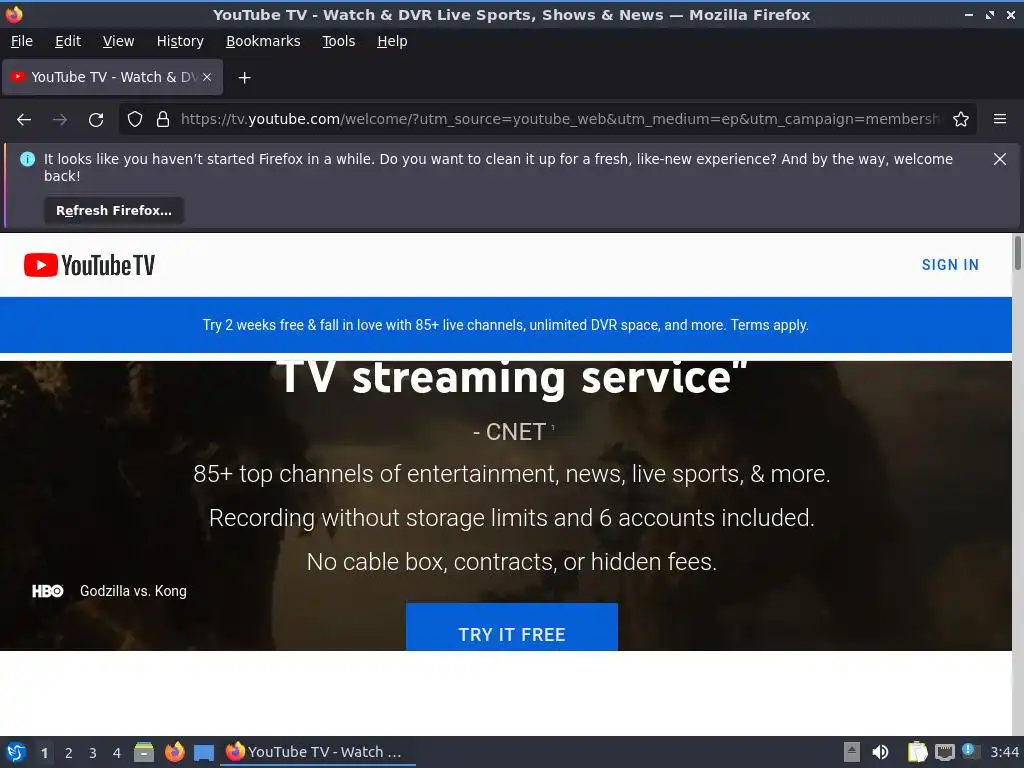The width and height of the screenshot is (1024, 768).
Task: Switch to workspace 4
Action: pos(117,753)
